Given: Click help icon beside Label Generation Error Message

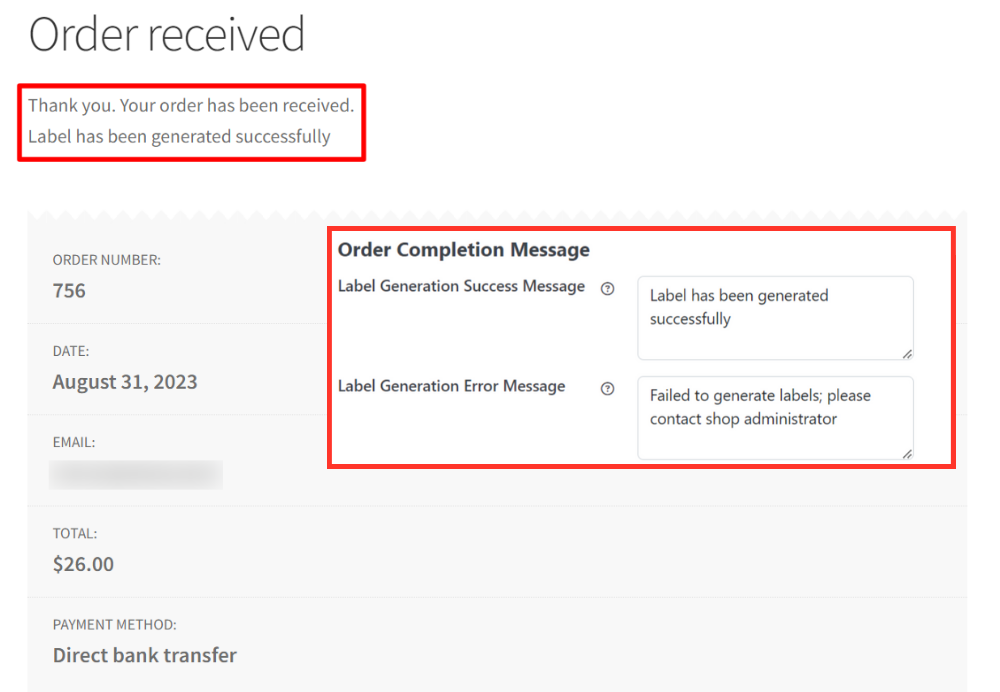Looking at the screenshot, I should point(607,388).
